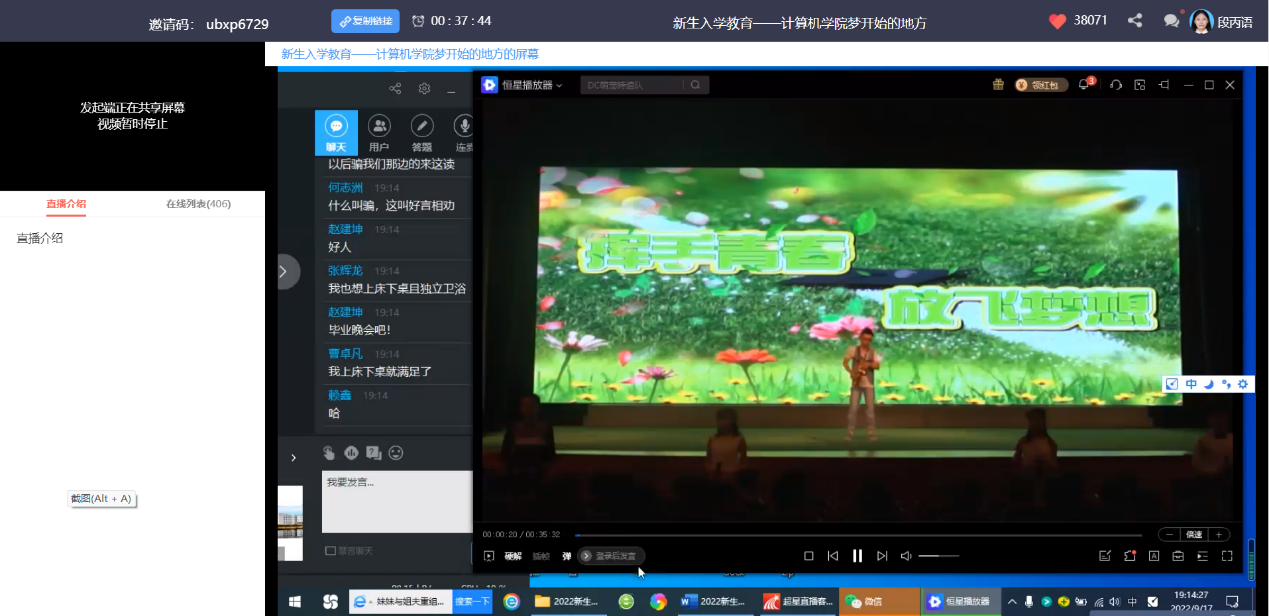Open the chat bubbles icon in header
Screen dimensions: 1269x616
[1171, 21]
